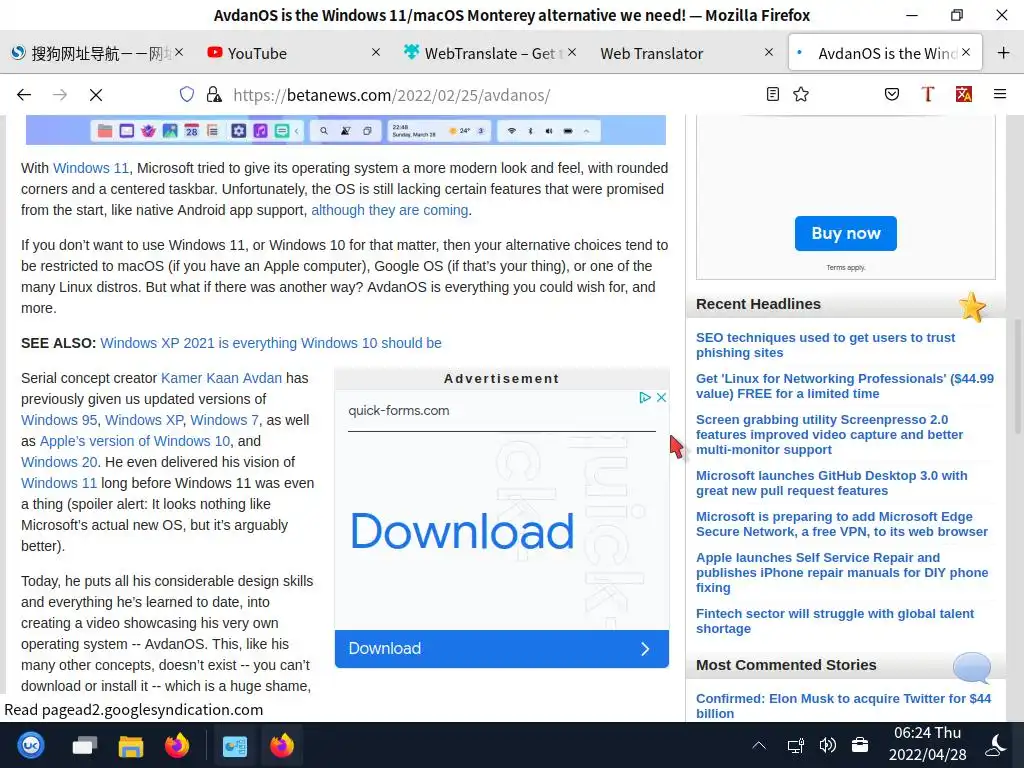Open a new tab
The image size is (1024, 768).
(1004, 53)
